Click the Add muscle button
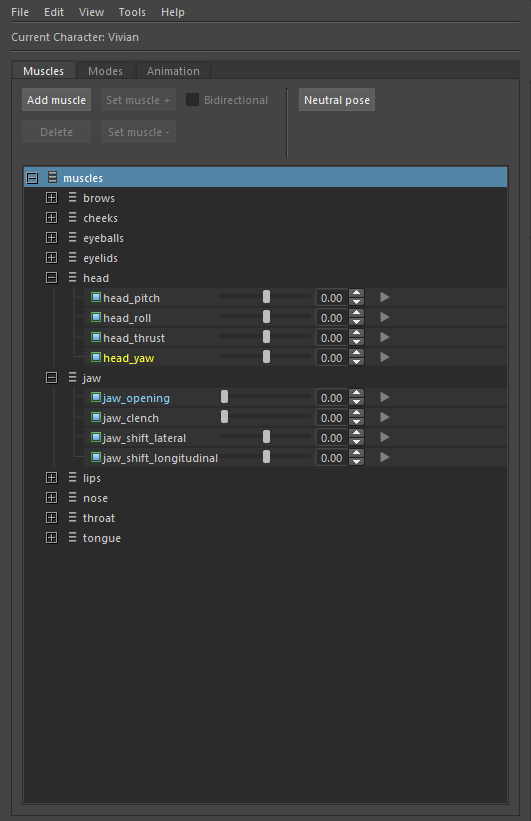 click(57, 100)
